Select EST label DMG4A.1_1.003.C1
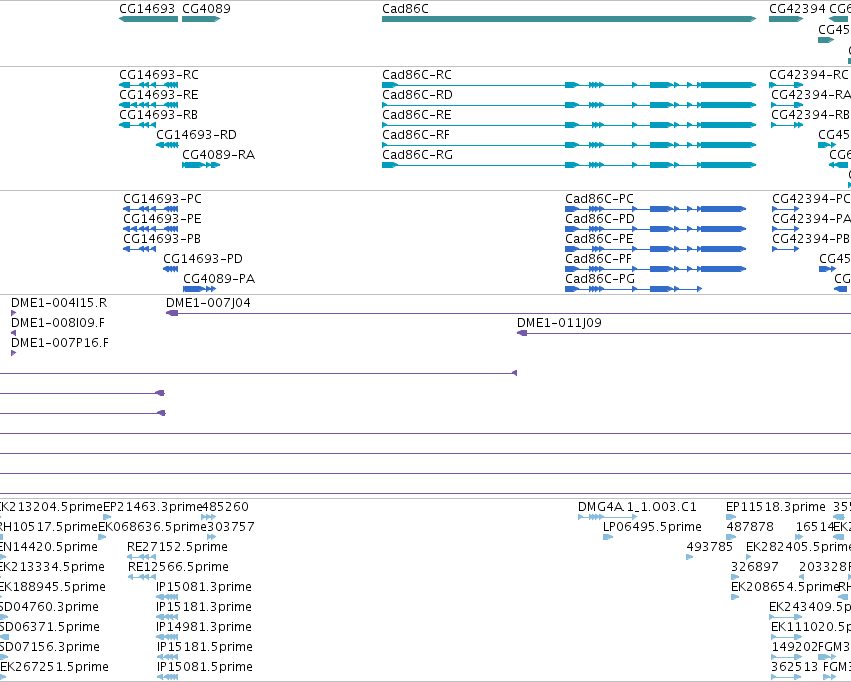 point(637,507)
